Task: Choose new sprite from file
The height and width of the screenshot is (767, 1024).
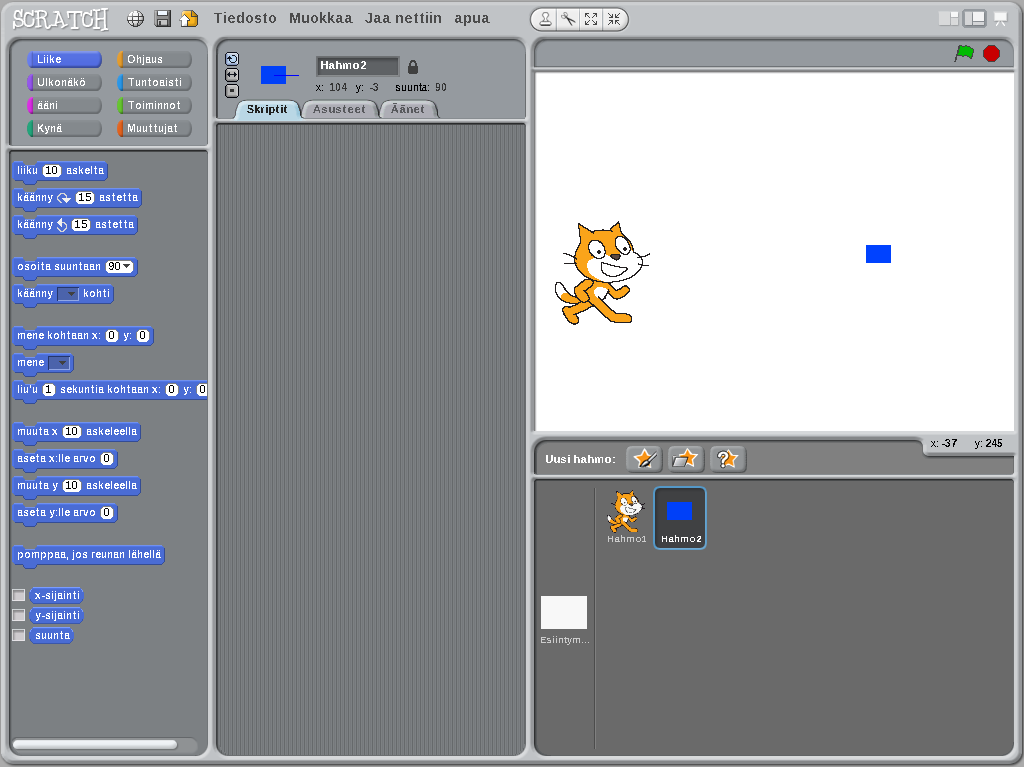Action: (x=686, y=459)
